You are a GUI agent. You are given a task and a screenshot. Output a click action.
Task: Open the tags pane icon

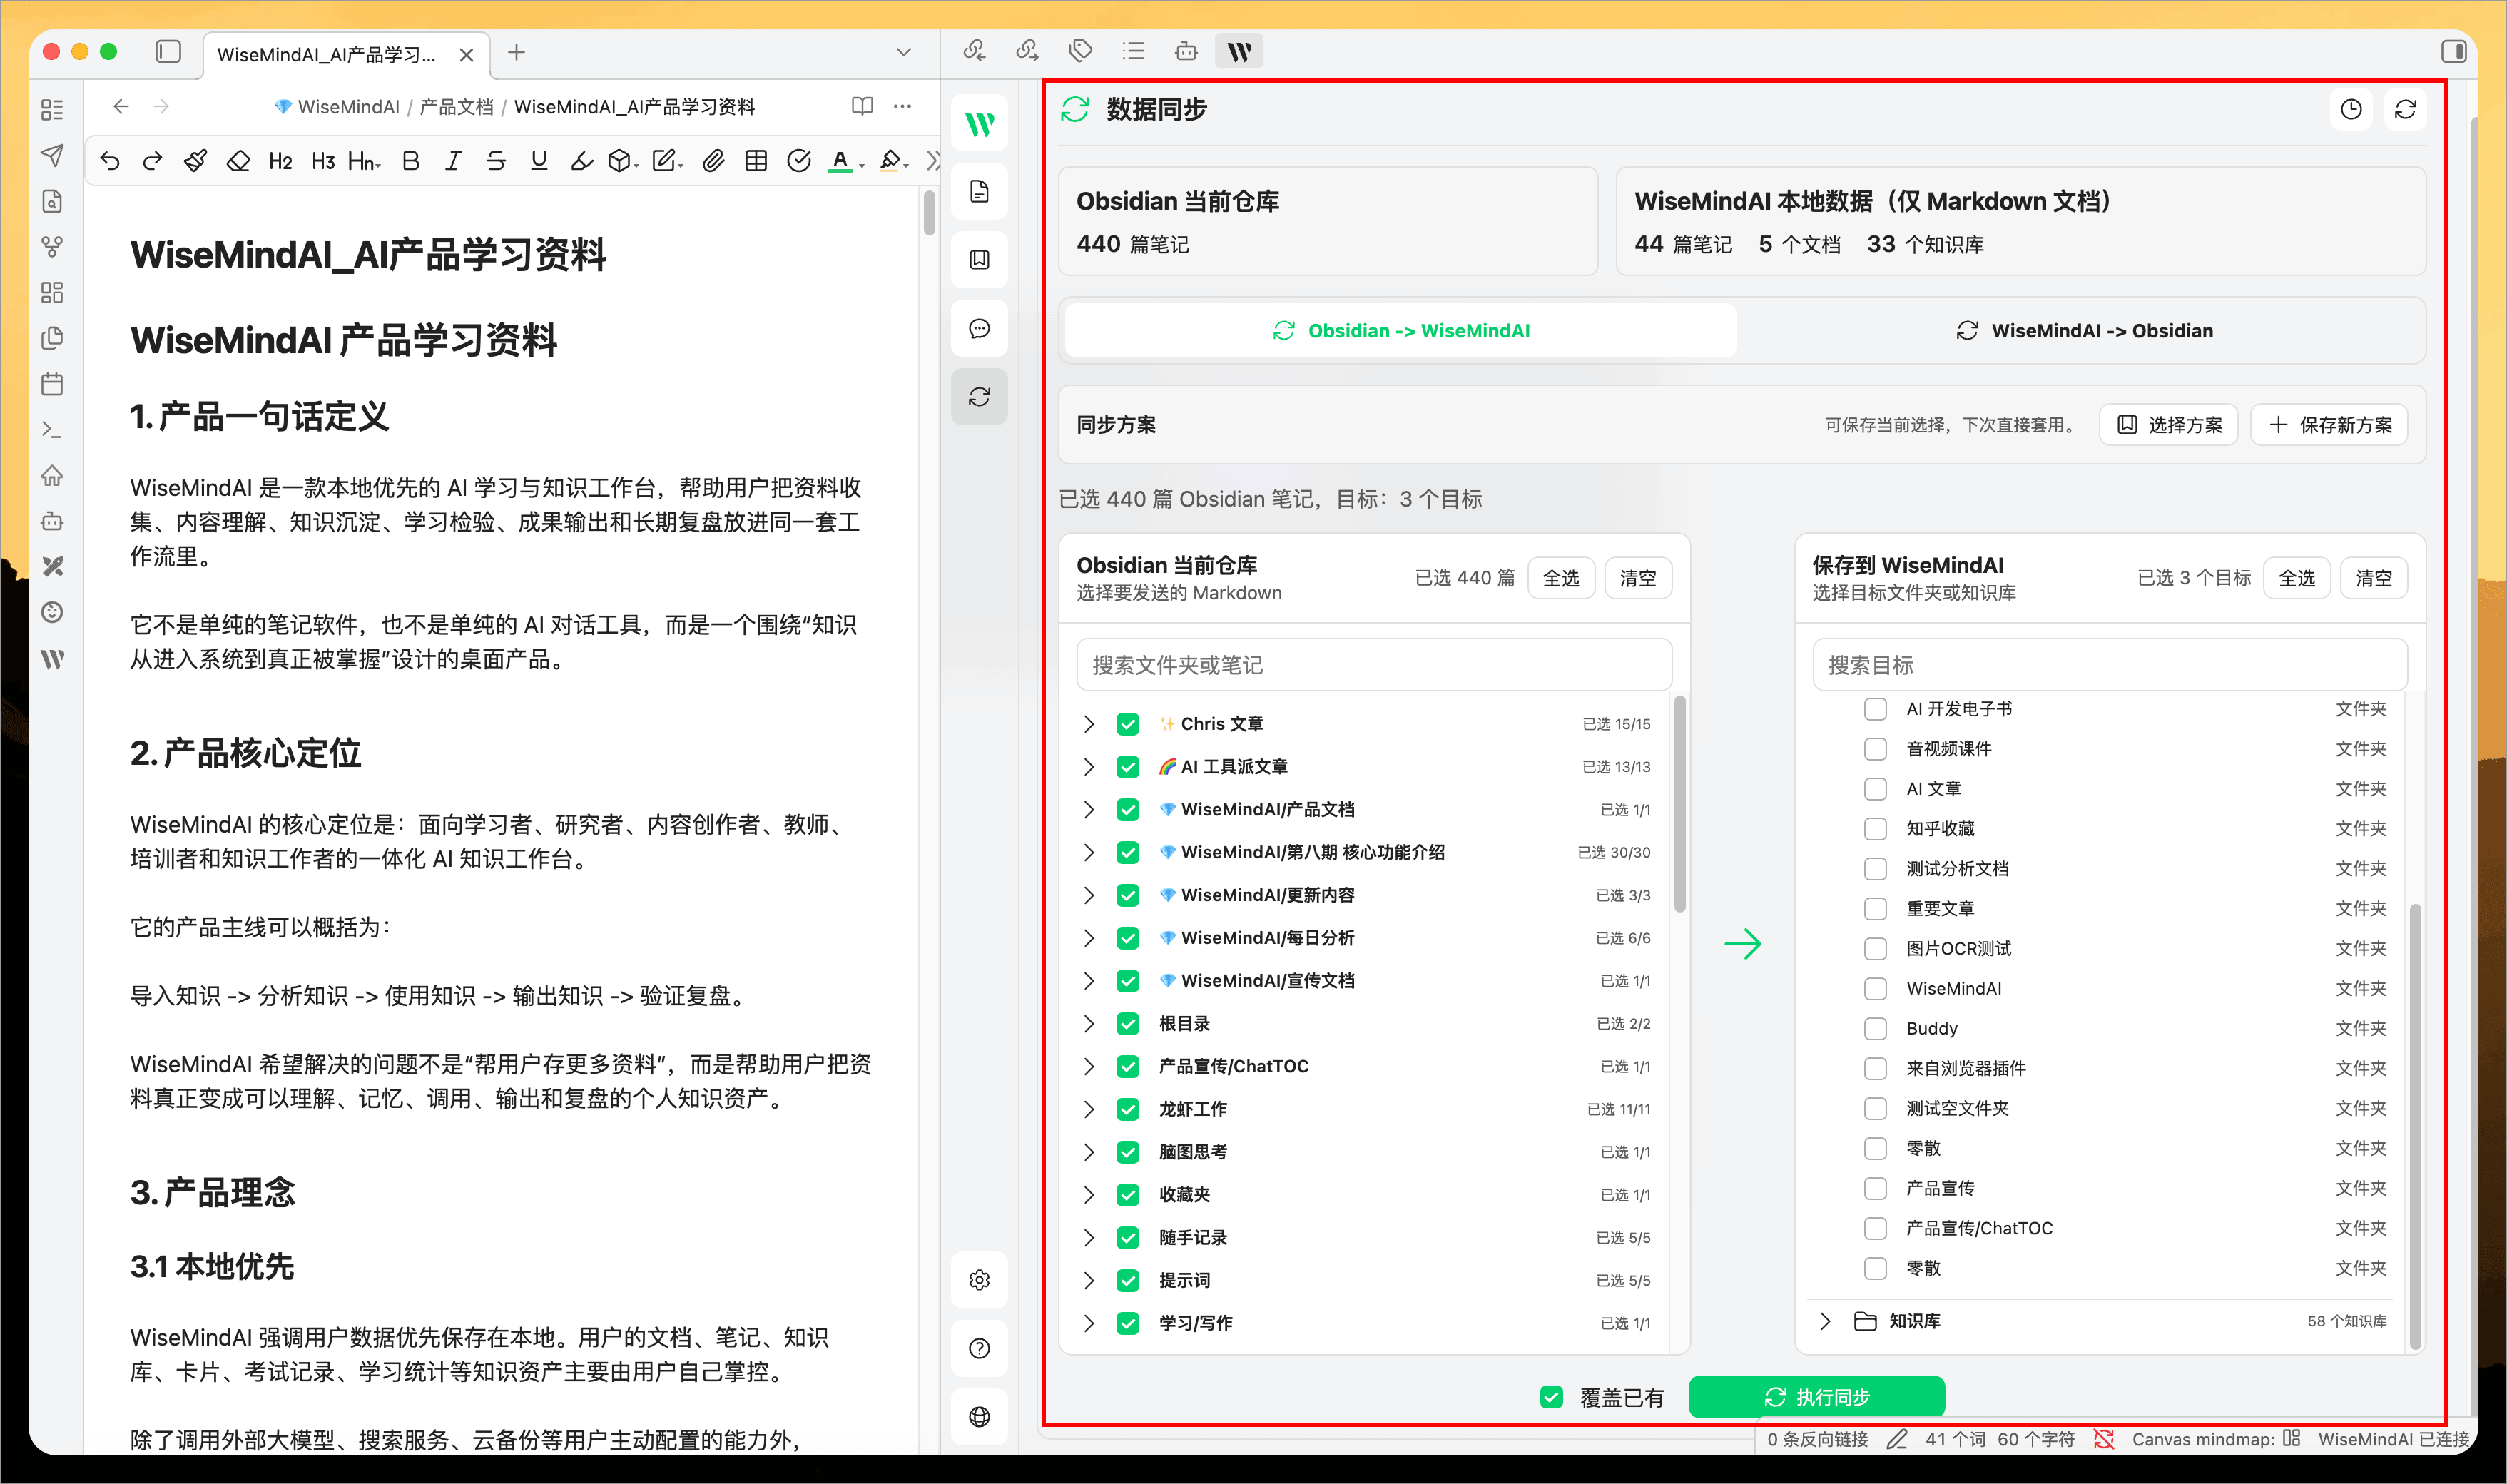[1080, 51]
